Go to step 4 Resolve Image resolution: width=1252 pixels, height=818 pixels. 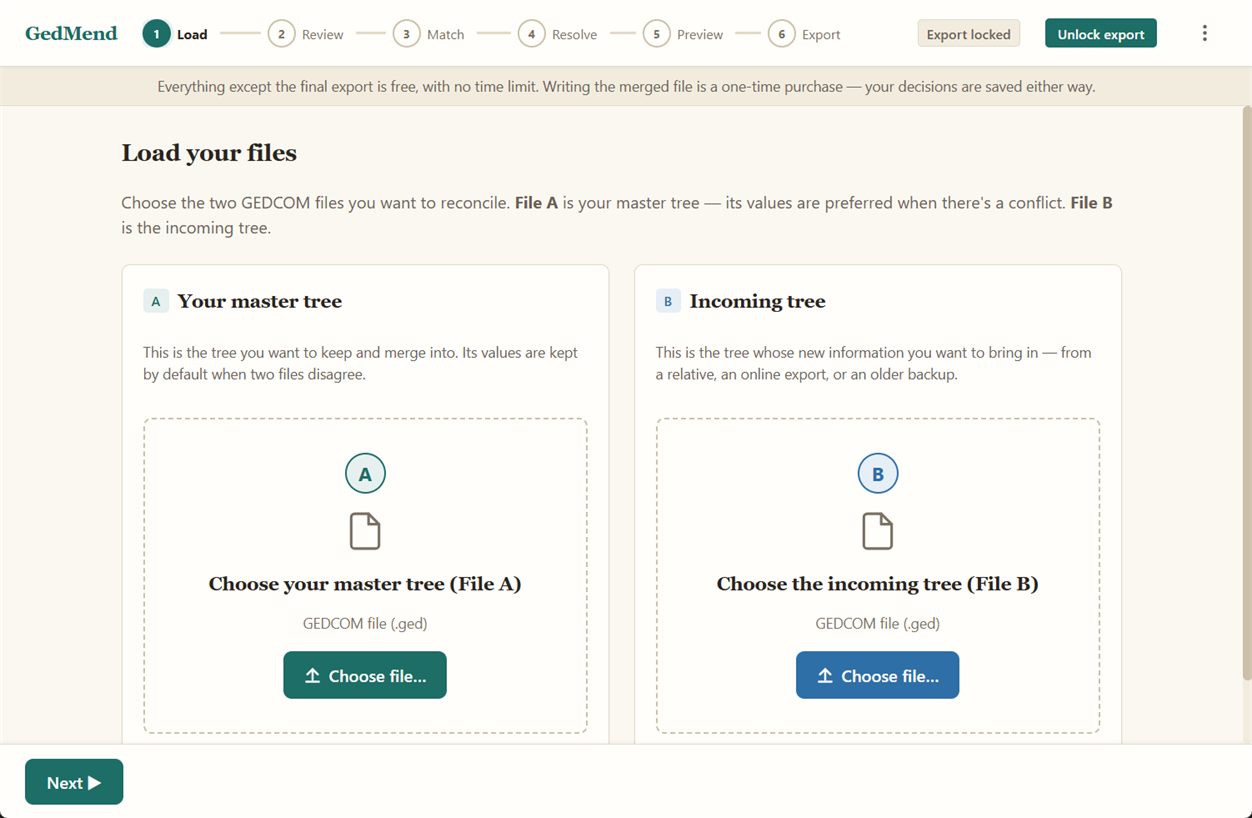558,34
